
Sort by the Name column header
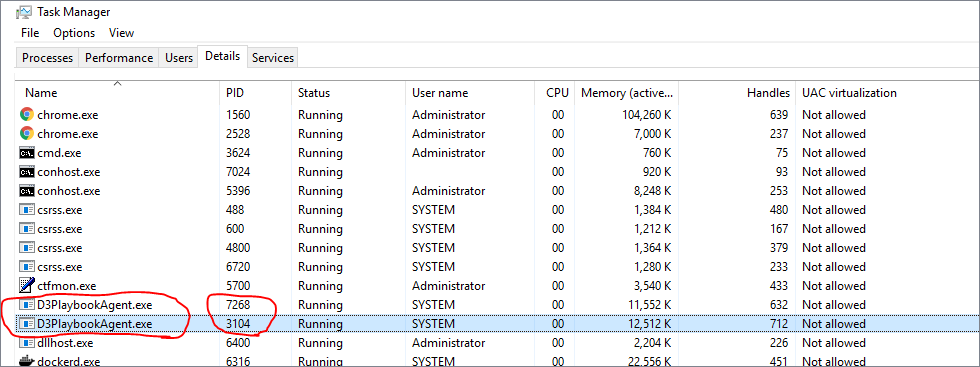[41, 93]
